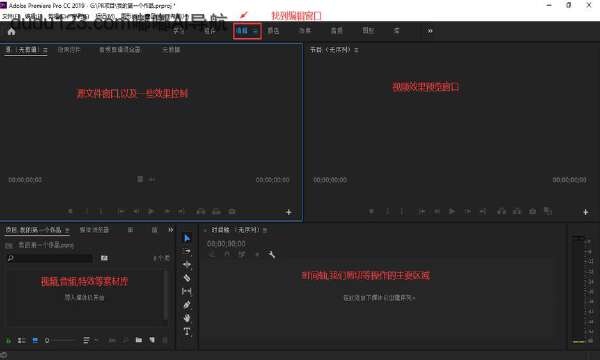Switch to the Audio Clip Mixer tab
Image resolution: width=600 pixels, height=360 pixels.
coord(120,50)
